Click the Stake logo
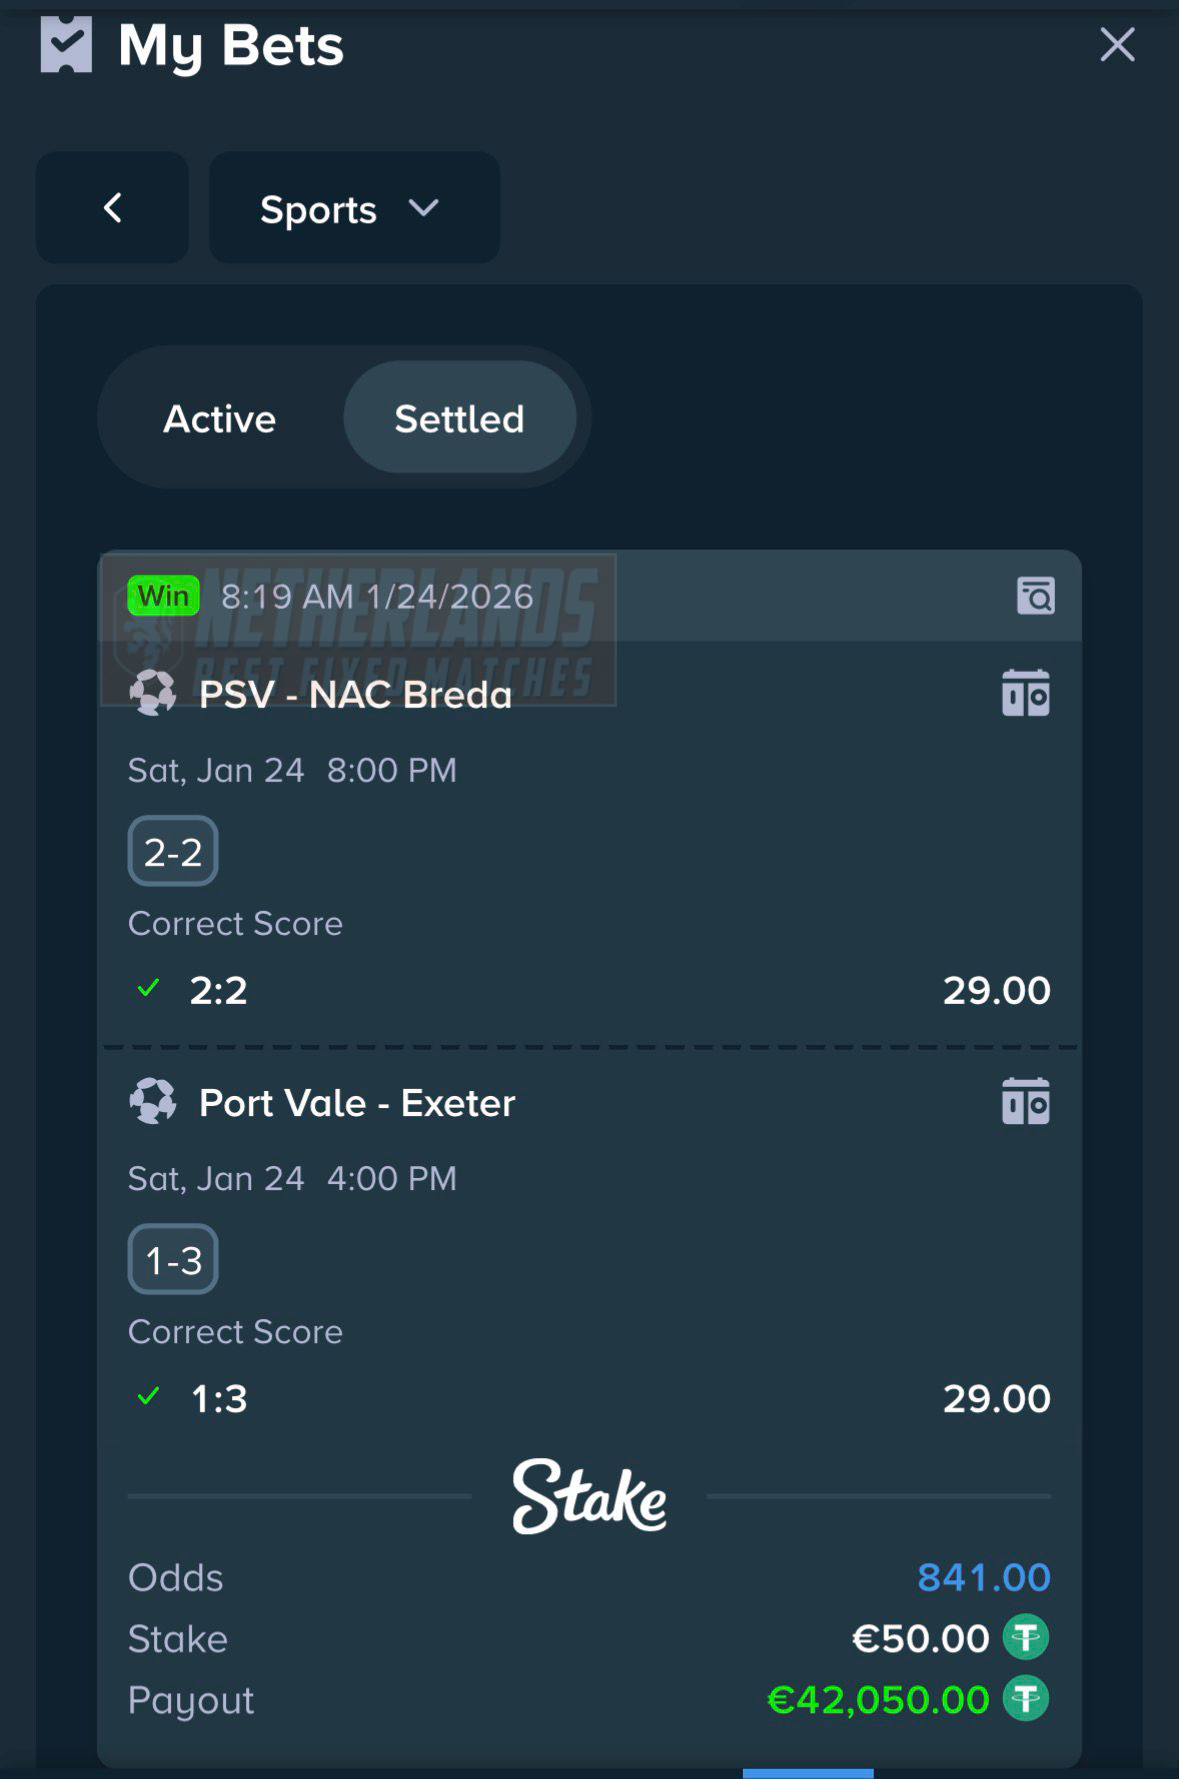1179x1779 pixels. (x=589, y=1497)
